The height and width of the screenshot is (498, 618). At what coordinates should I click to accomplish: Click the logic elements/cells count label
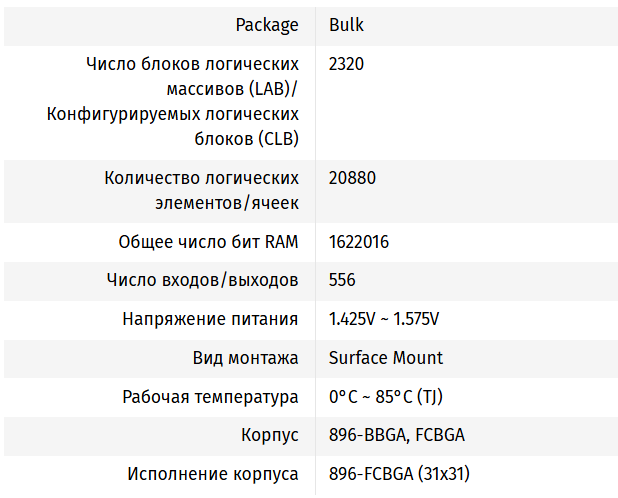tap(201, 190)
